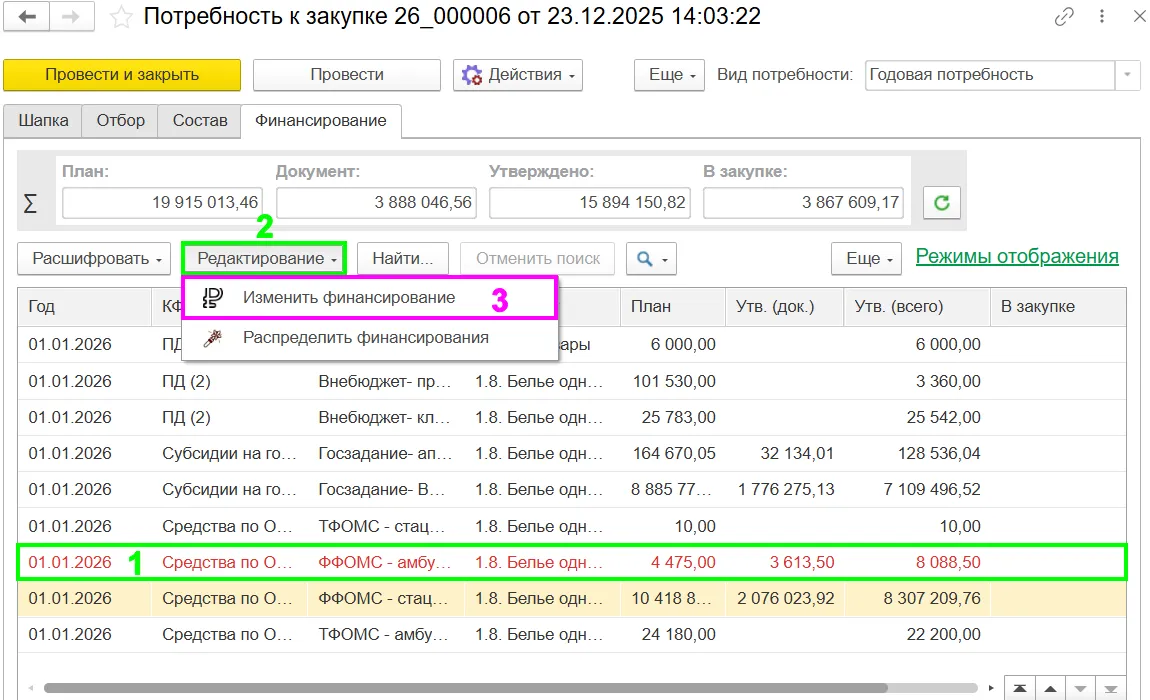Sort by the Год column header

pyautogui.click(x=84, y=307)
